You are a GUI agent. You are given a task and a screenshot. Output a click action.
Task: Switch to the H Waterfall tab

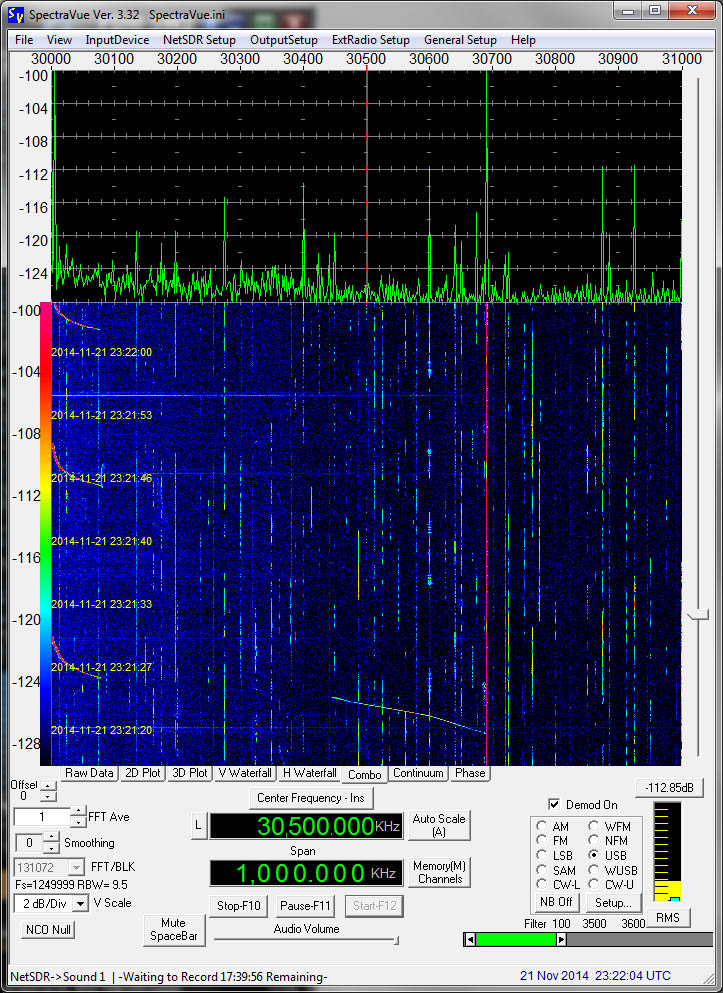(x=310, y=773)
